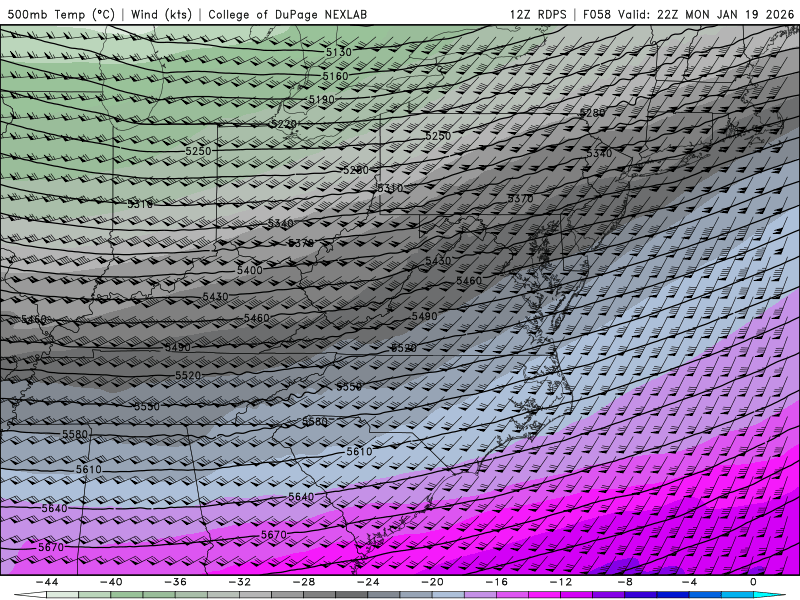Click the 5160 height contour label
The image size is (800, 600).
coord(335,76)
